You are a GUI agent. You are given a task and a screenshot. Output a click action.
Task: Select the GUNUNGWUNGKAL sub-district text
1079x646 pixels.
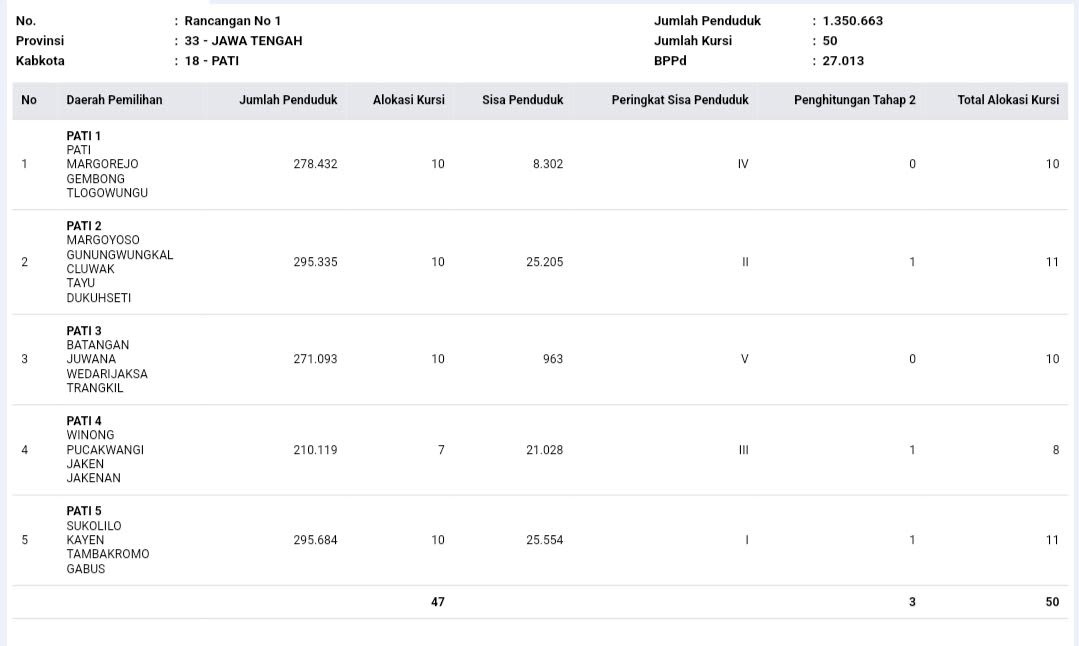pos(120,255)
